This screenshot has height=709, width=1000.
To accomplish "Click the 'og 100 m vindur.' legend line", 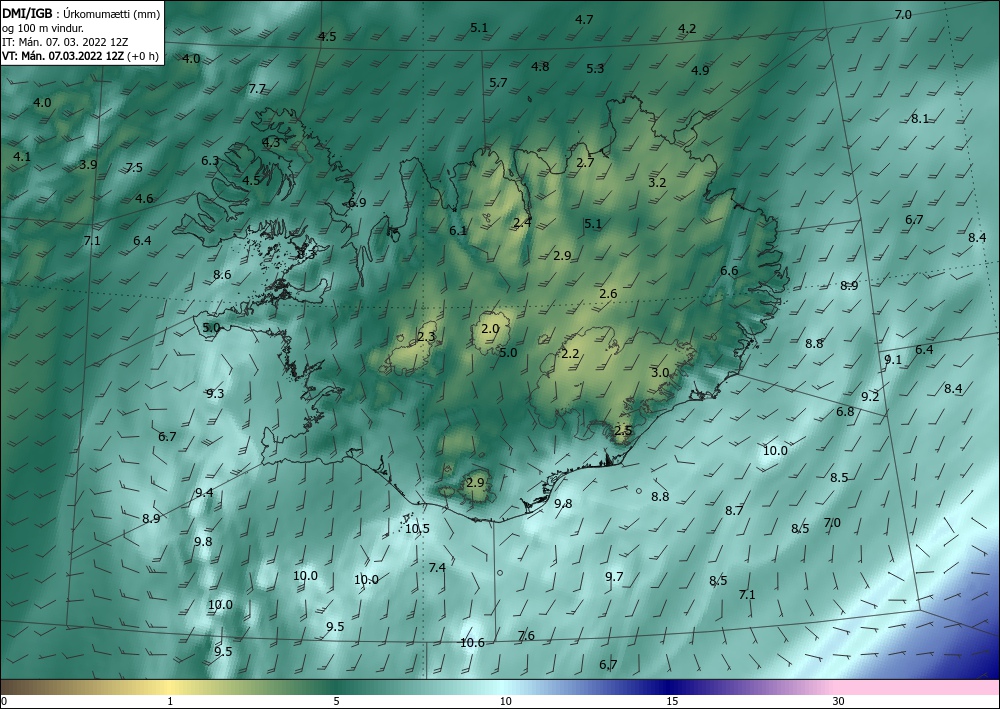I will tap(43, 28).
